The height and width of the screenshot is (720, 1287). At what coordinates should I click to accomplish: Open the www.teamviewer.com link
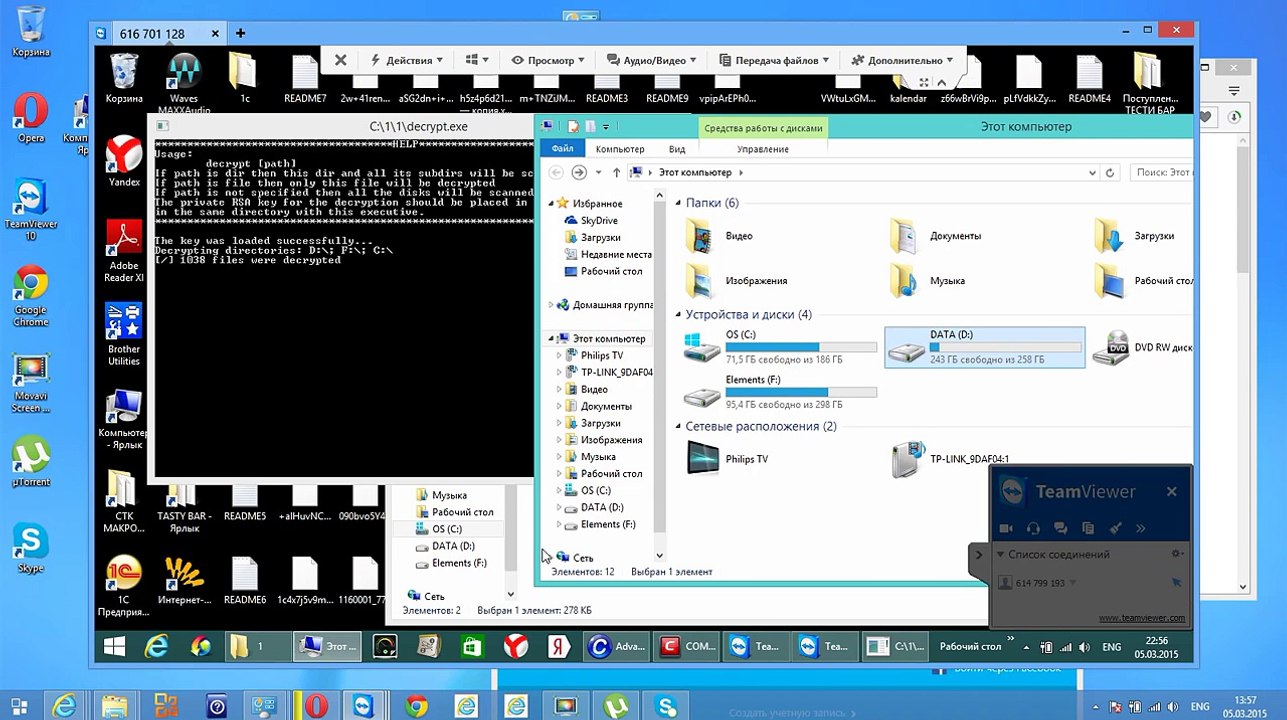tap(1141, 618)
